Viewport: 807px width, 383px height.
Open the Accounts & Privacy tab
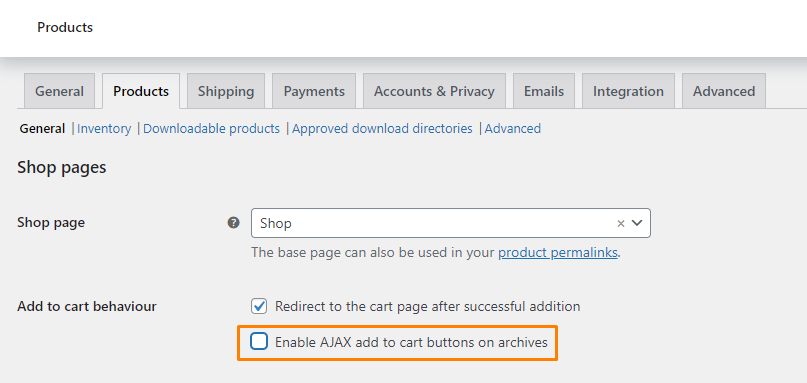[434, 91]
